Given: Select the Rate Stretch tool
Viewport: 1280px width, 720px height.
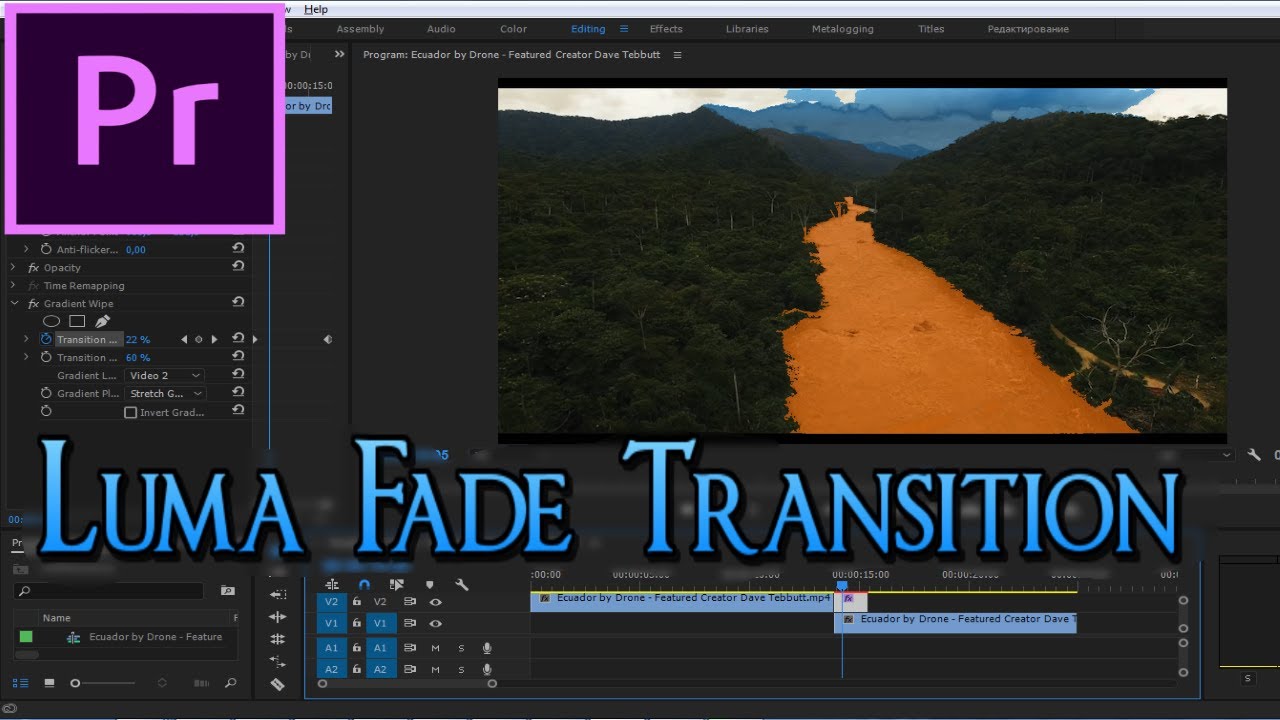Looking at the screenshot, I should 277,662.
